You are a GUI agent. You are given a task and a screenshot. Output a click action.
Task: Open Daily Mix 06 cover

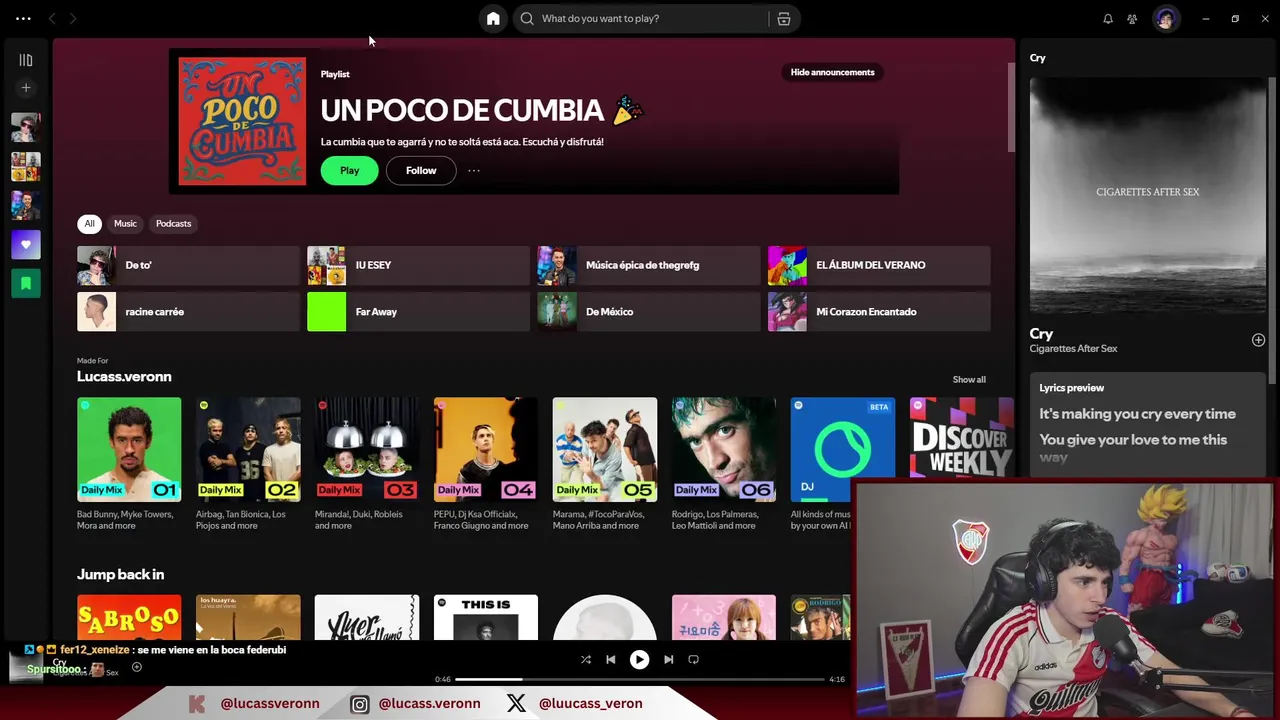coord(724,449)
